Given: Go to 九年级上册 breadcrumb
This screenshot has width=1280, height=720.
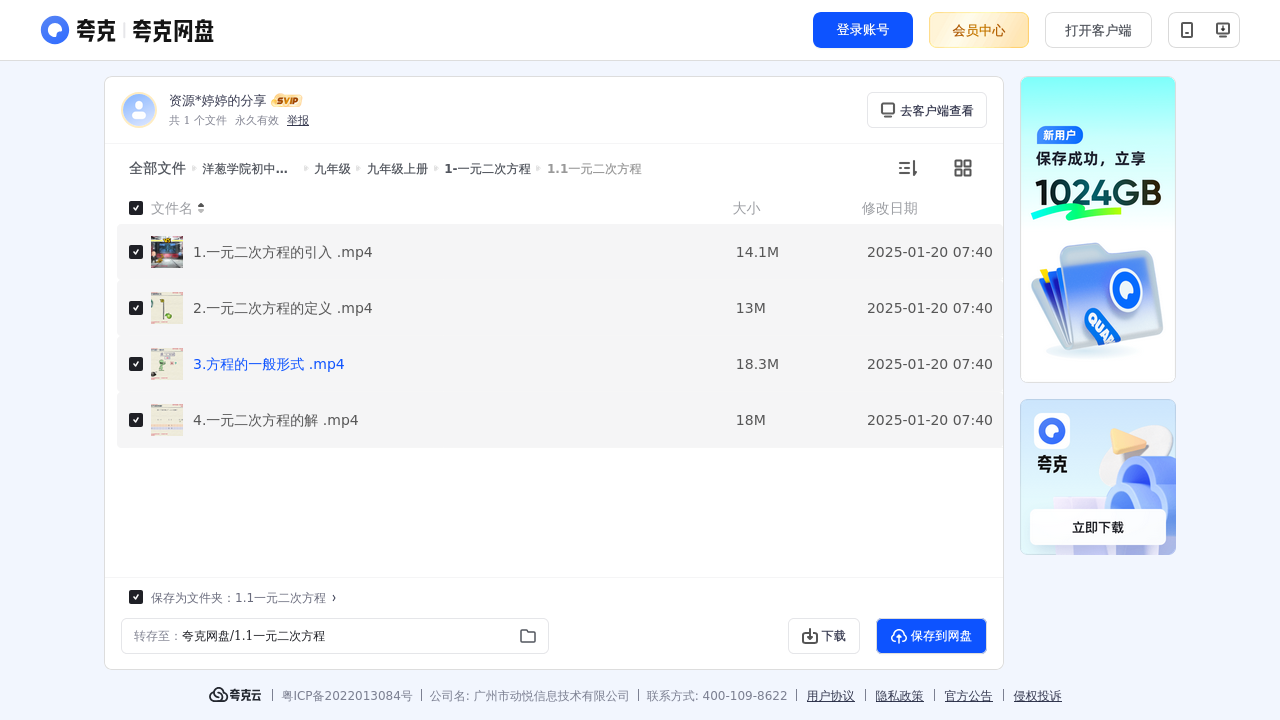Looking at the screenshot, I should [397, 169].
